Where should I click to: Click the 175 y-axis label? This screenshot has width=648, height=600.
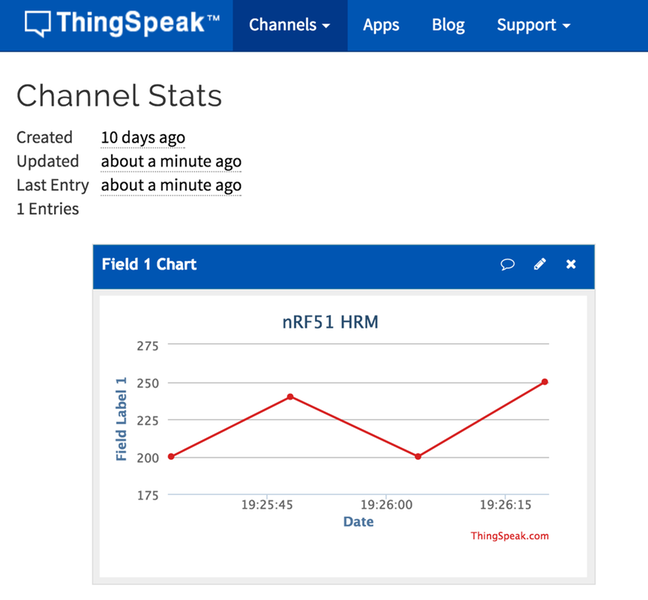coord(148,495)
